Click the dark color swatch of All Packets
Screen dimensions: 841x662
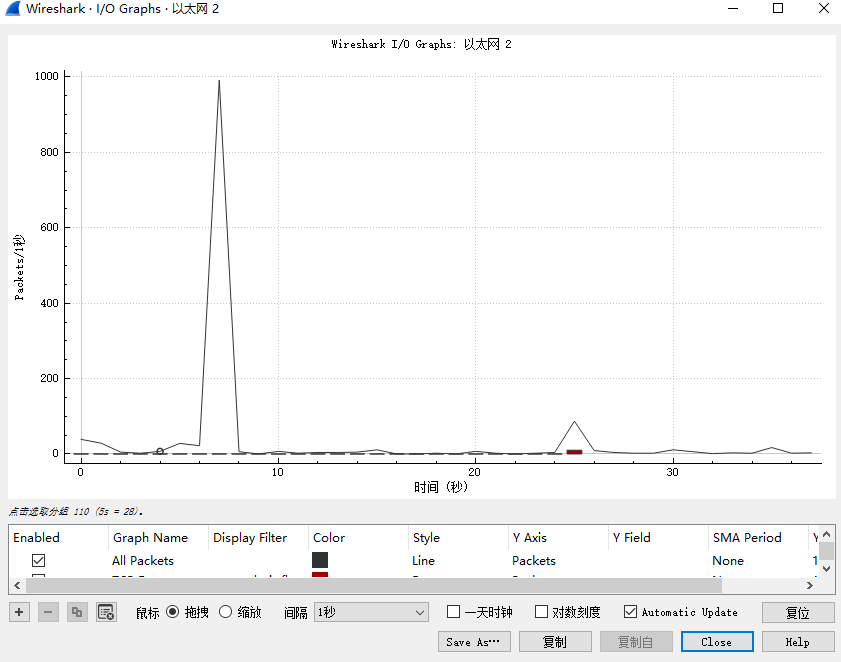(x=320, y=560)
